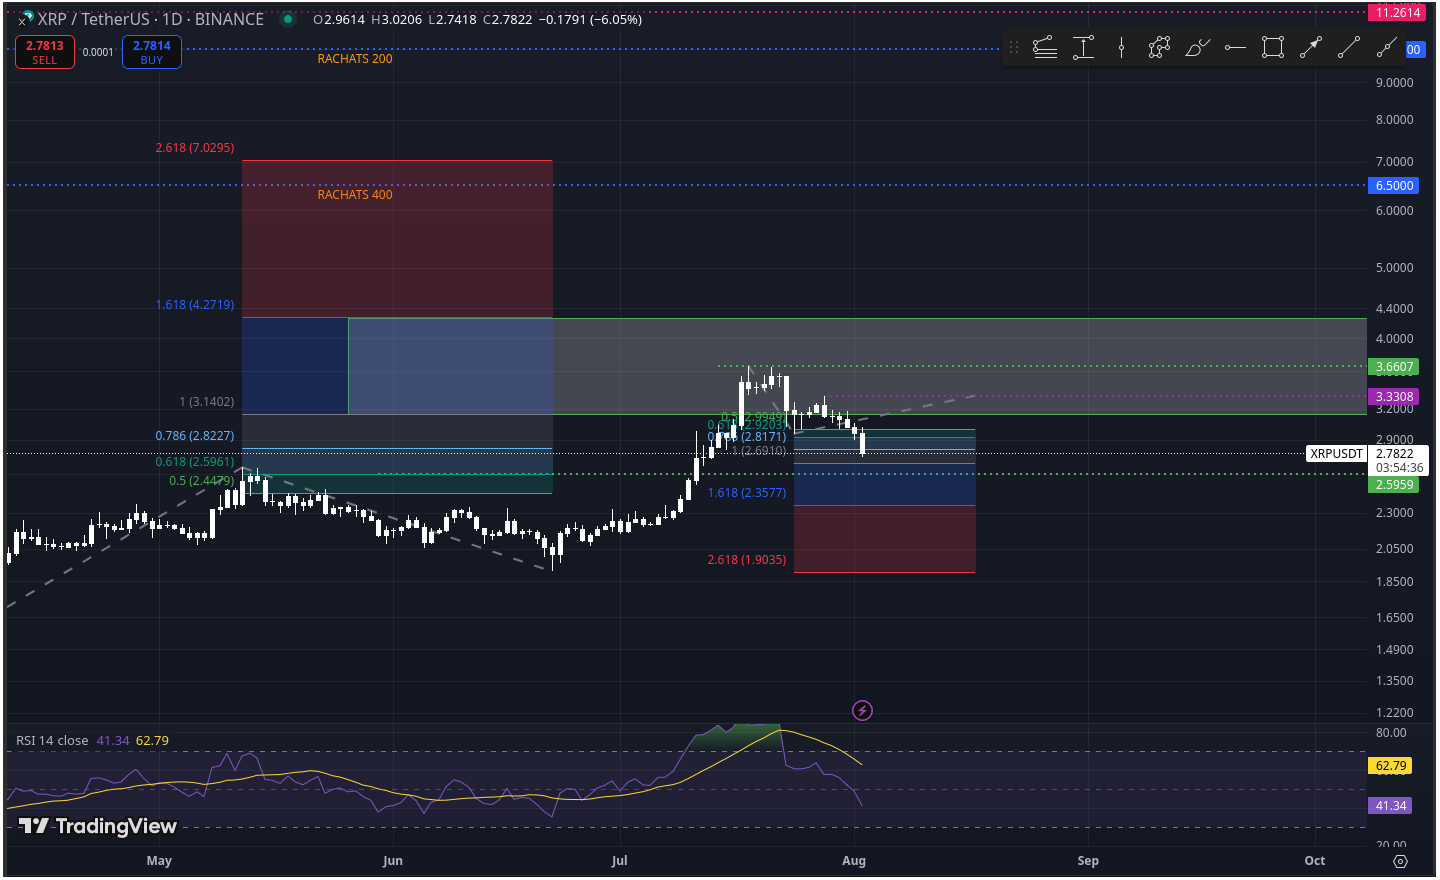This screenshot has width=1440, height=880.
Task: Select the RACHATS 200 text label
Action: [x=355, y=59]
